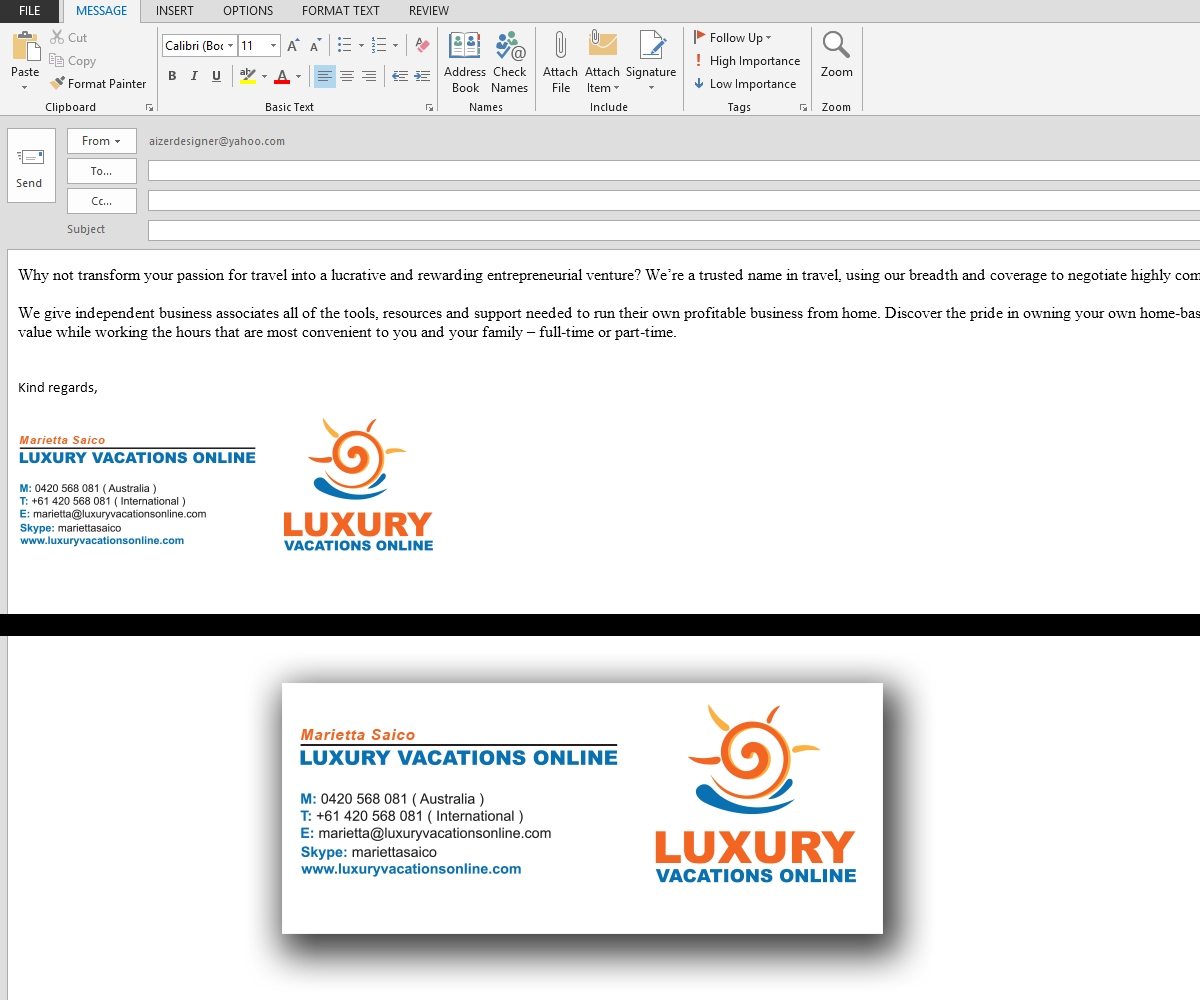Image resolution: width=1200 pixels, height=1000 pixels.
Task: Open the Basic Text dialog launcher
Action: tap(429, 107)
